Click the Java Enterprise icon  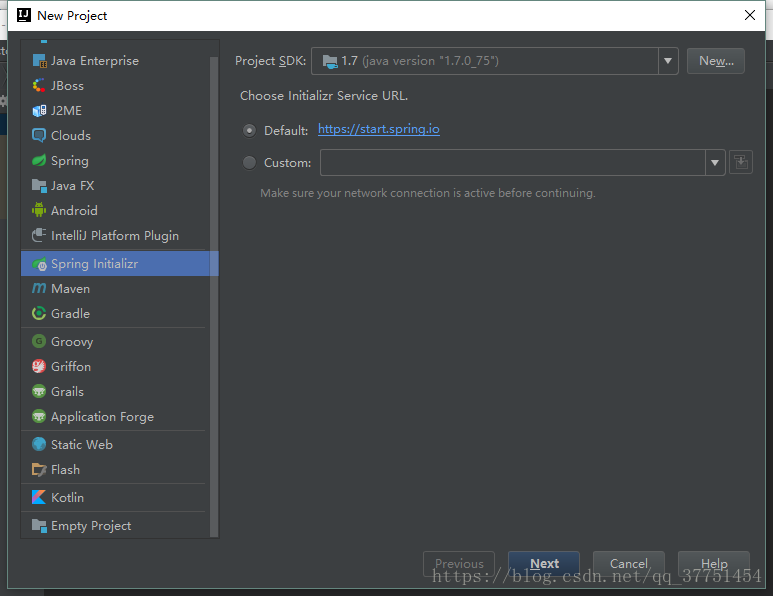point(39,61)
